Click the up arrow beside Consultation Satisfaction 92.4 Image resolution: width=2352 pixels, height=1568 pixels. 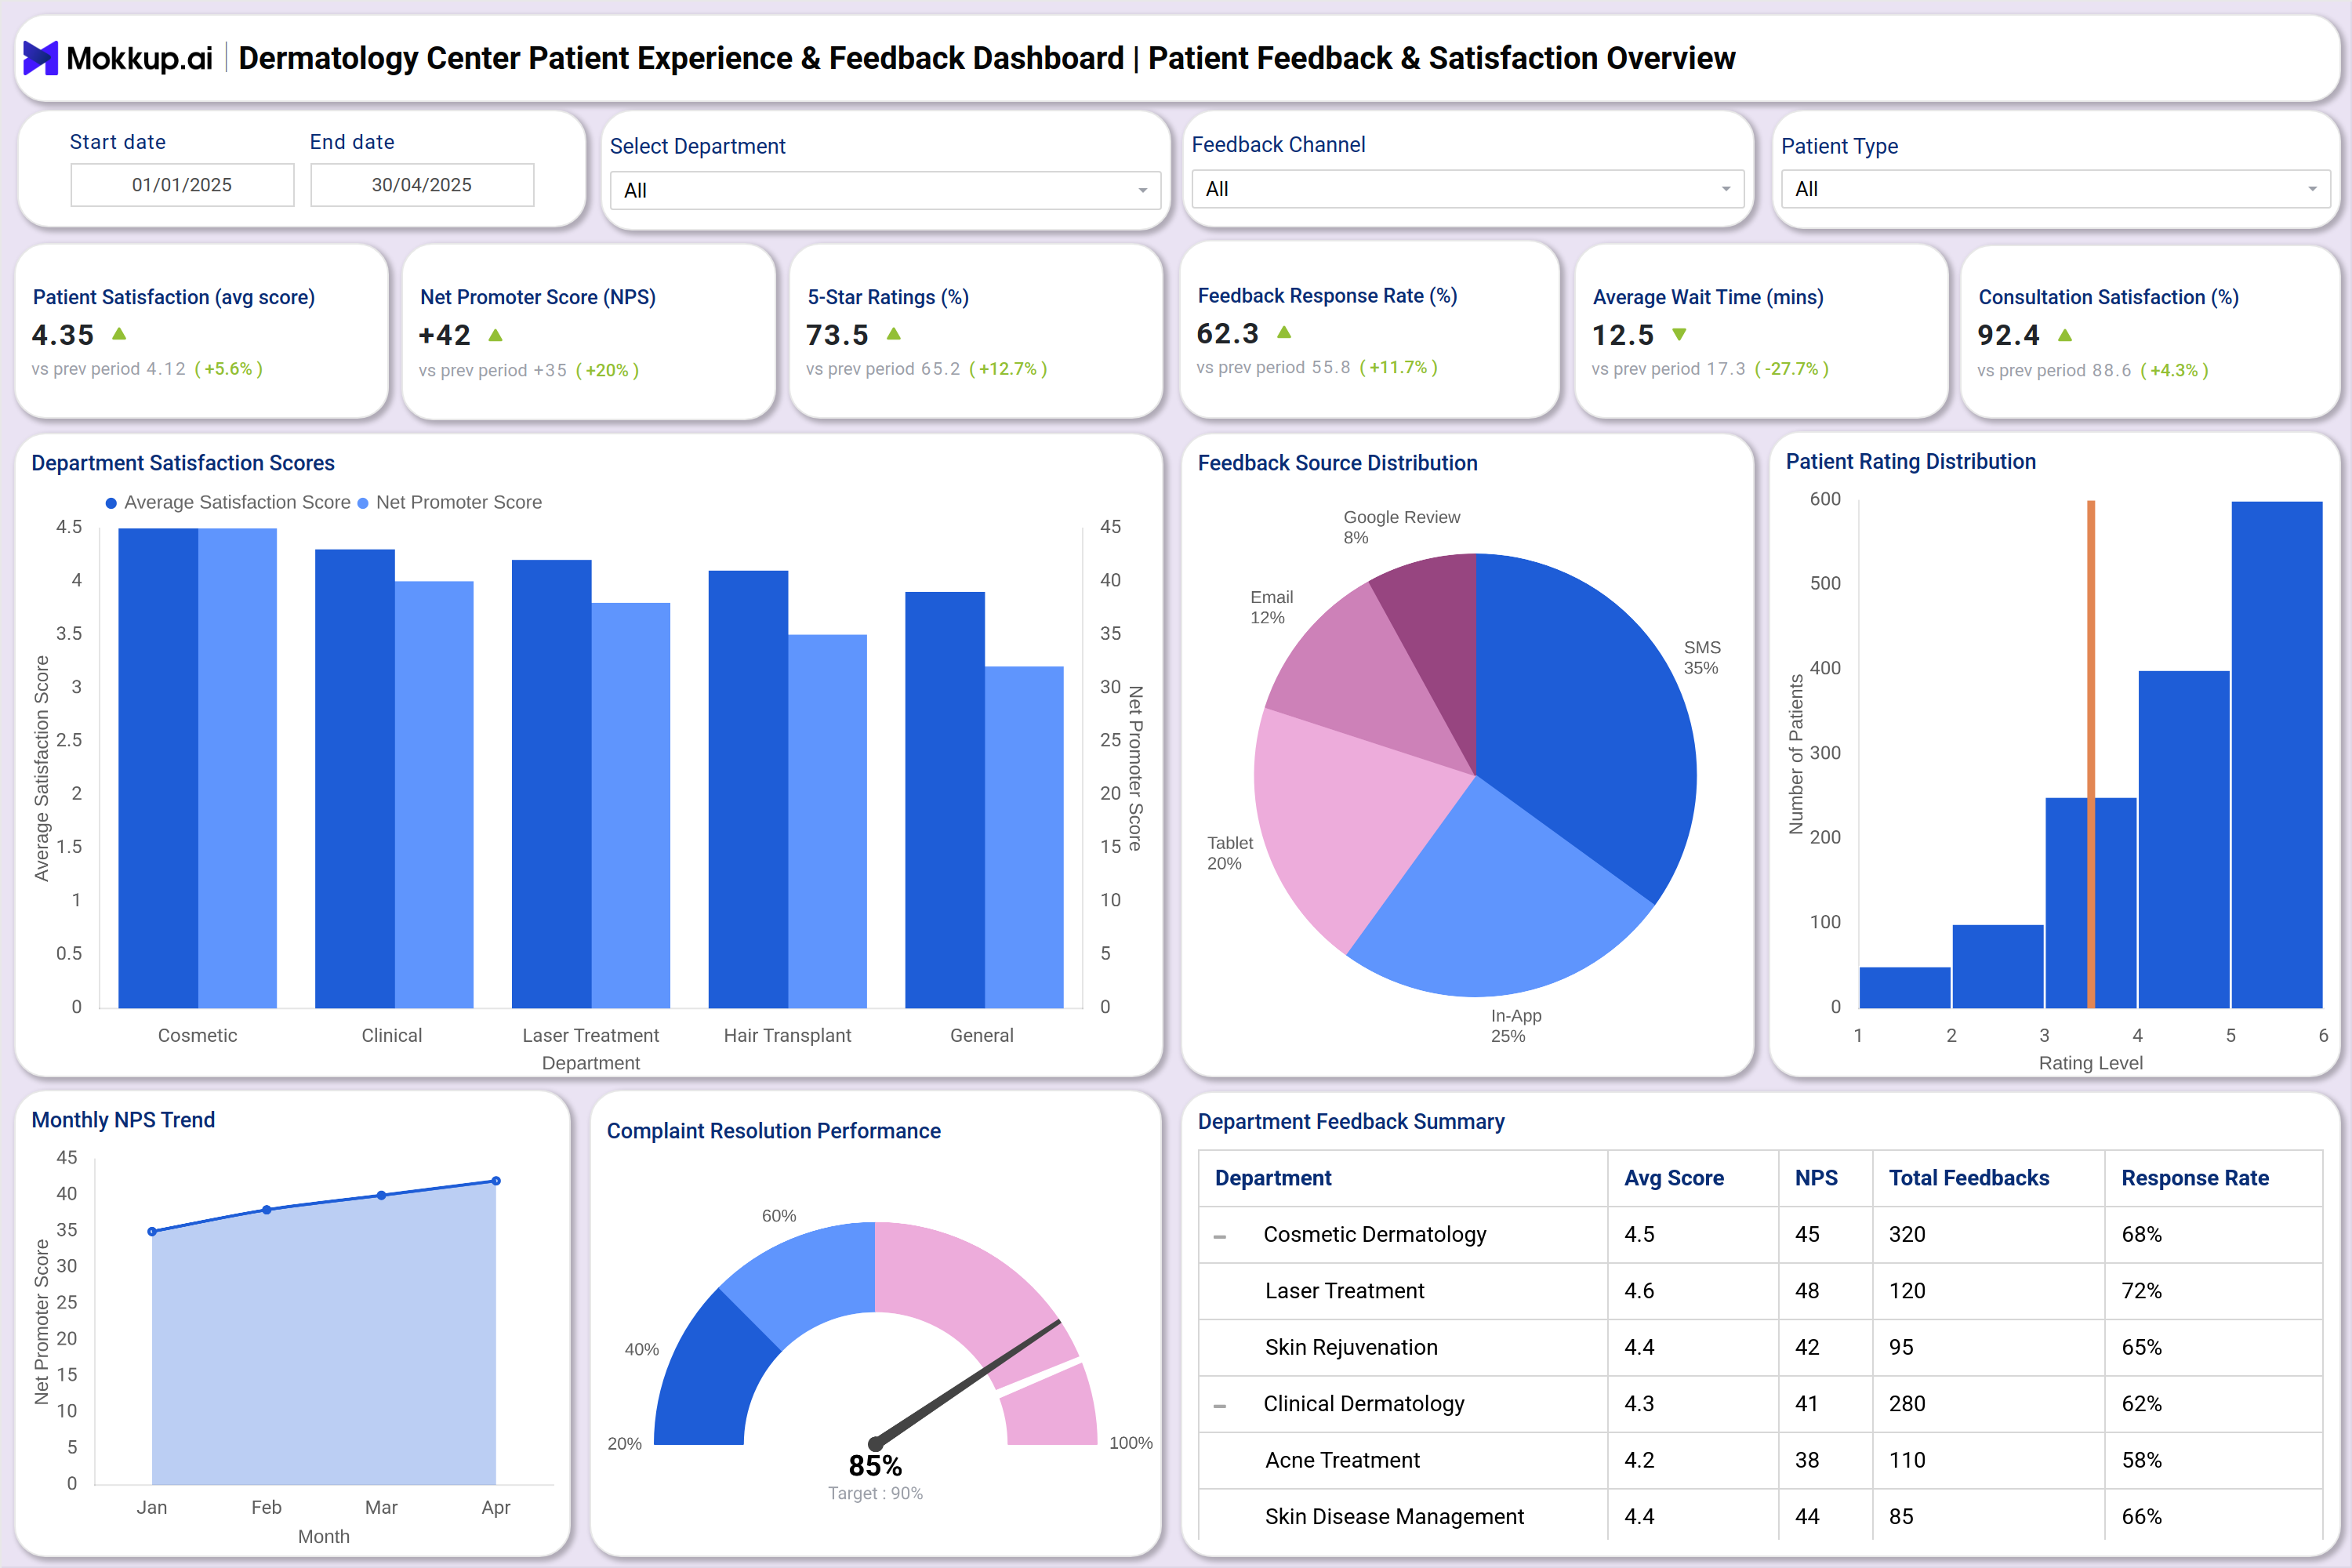pyautogui.click(x=2065, y=335)
